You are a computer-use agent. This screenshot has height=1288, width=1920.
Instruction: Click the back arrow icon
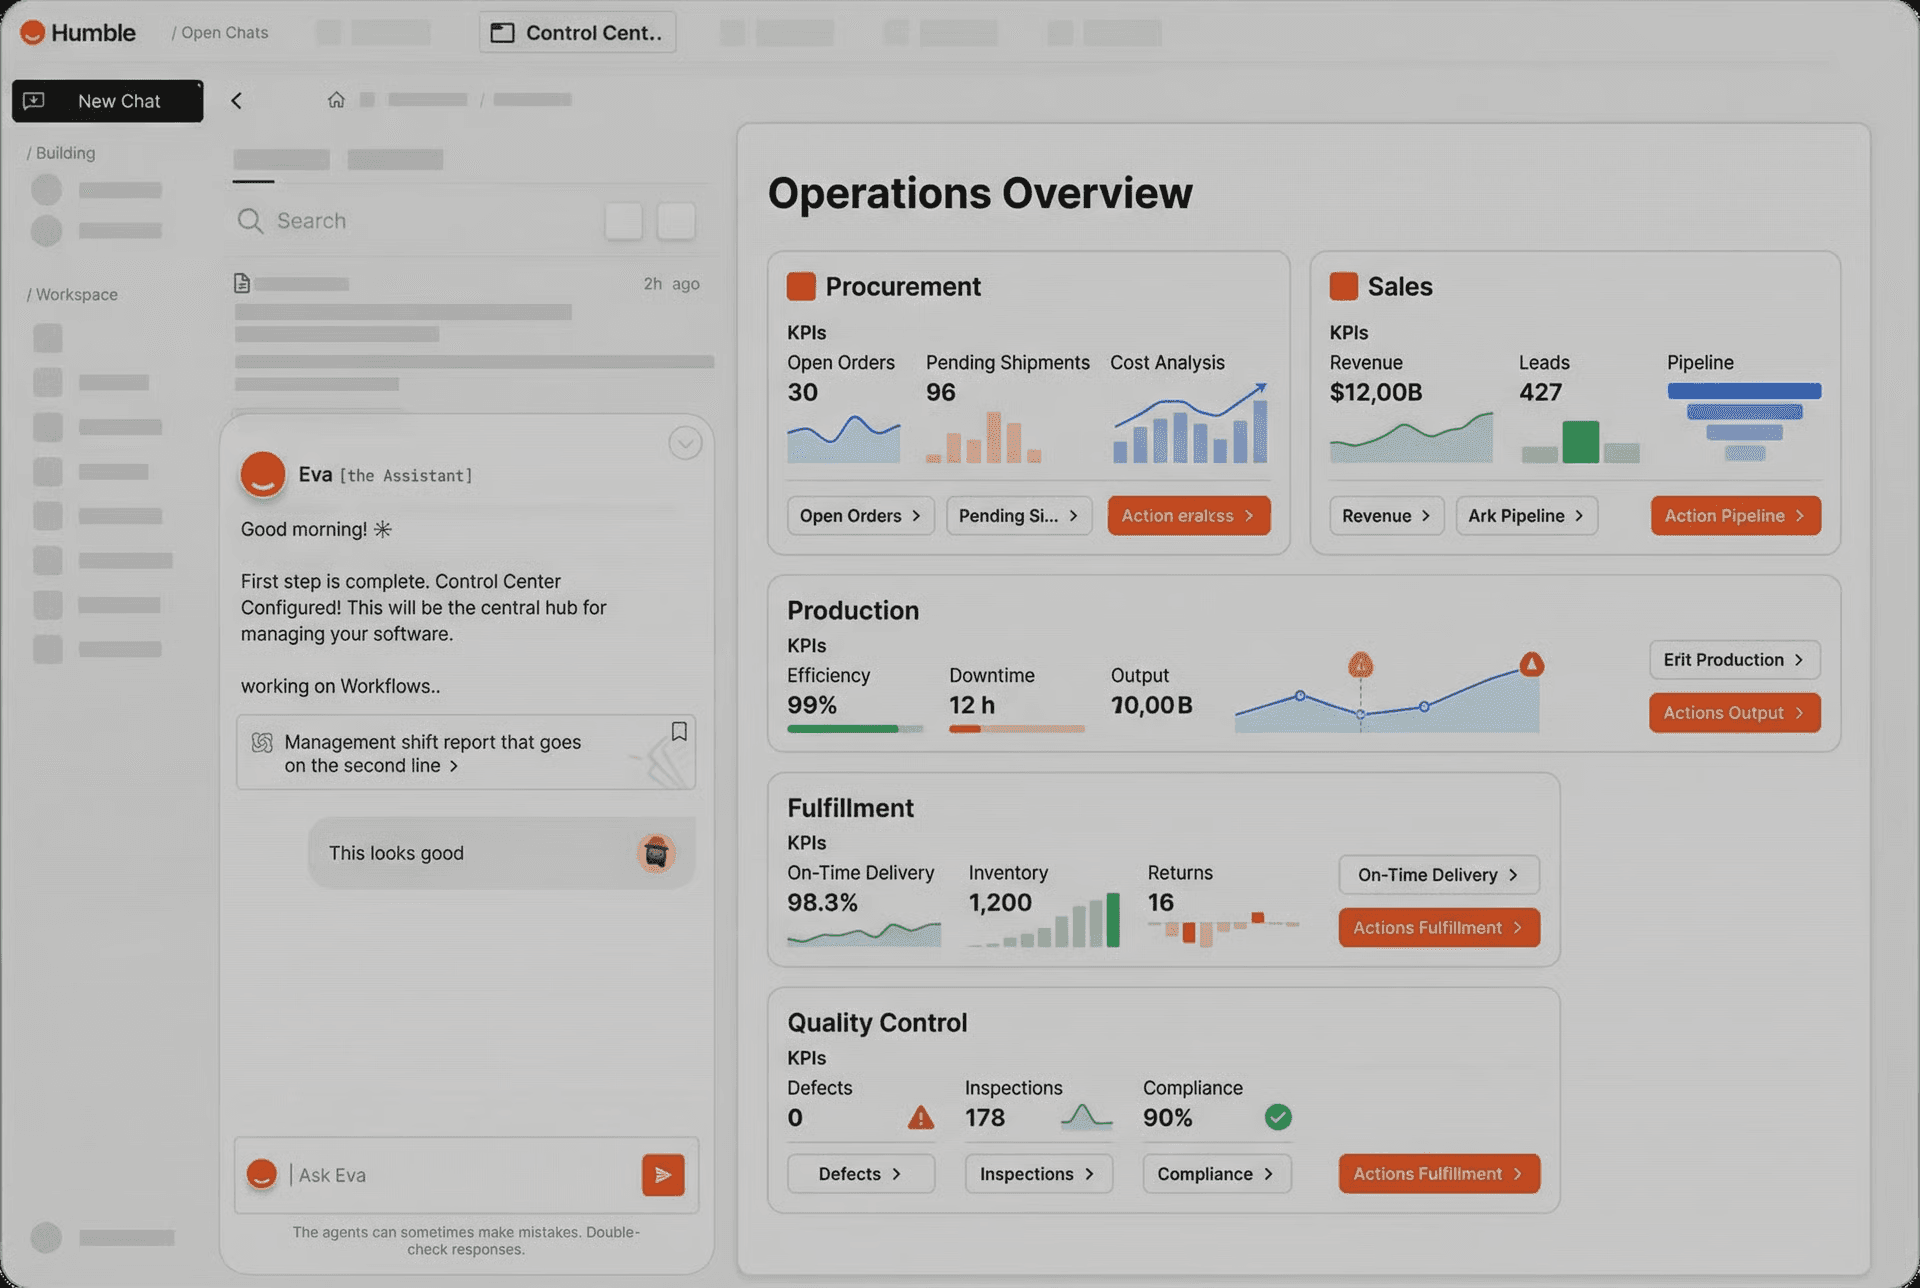237,101
